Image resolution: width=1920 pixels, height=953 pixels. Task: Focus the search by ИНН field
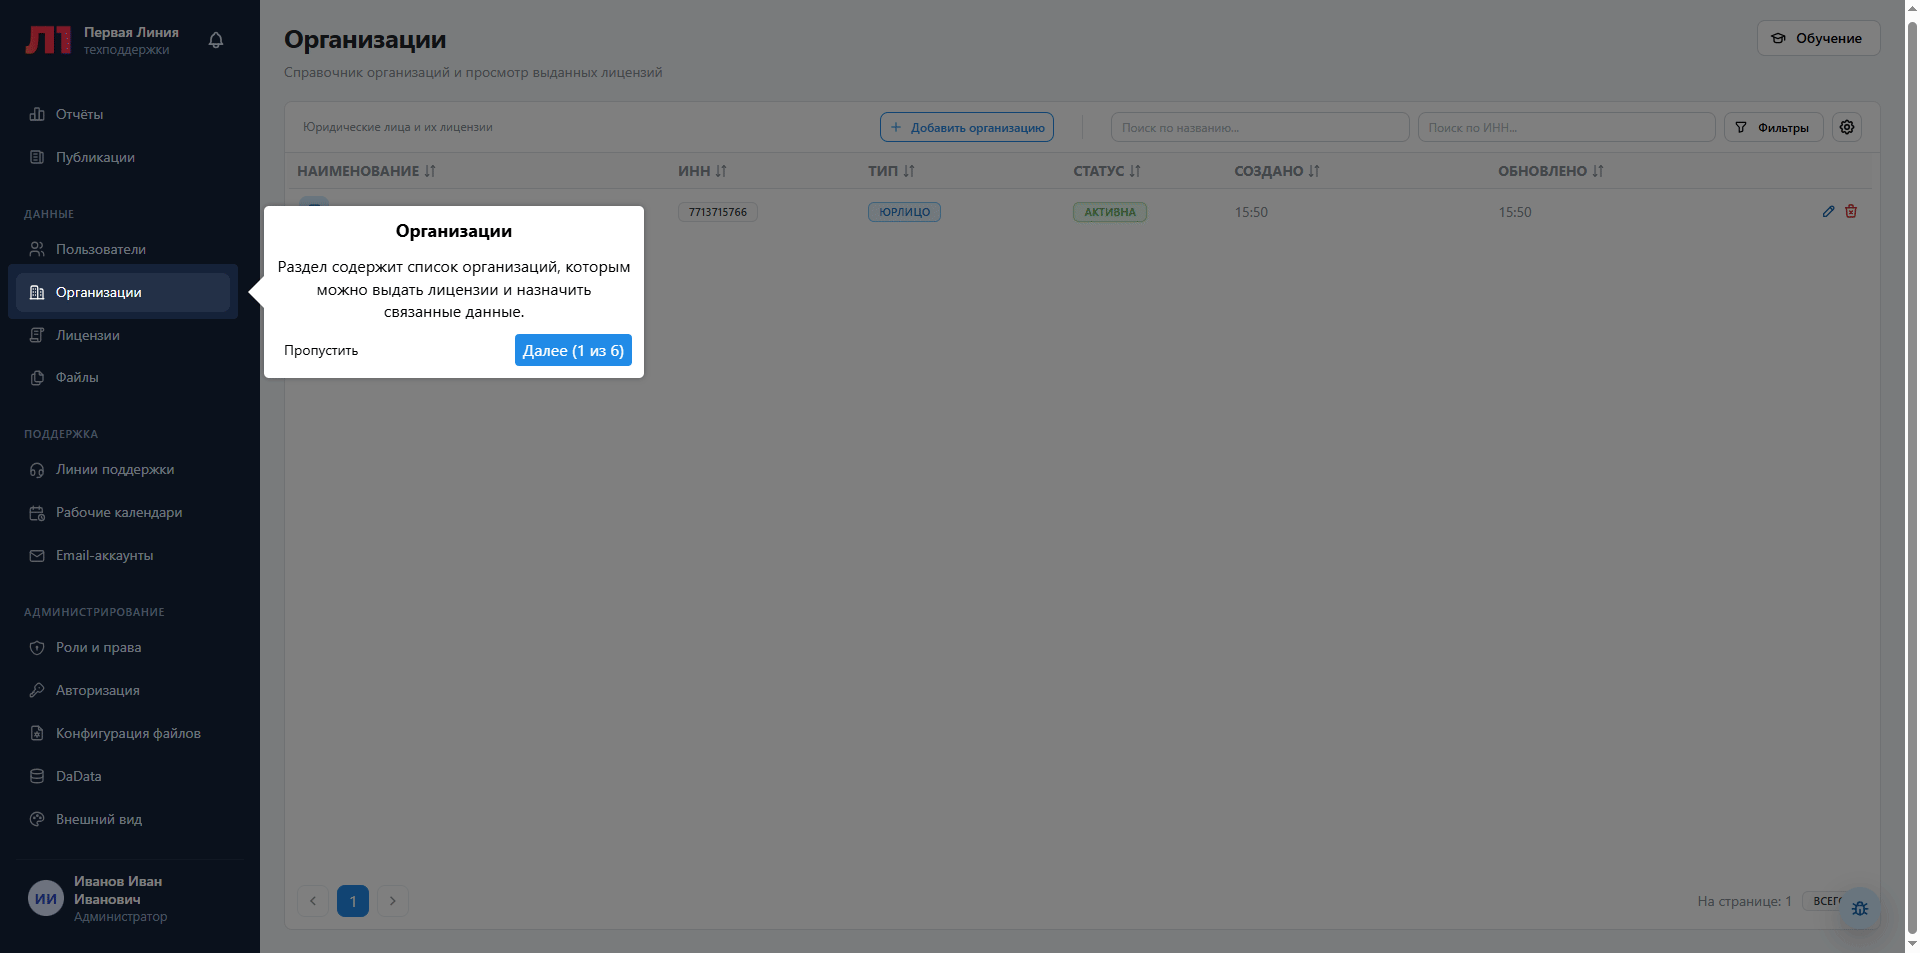tap(1566, 127)
